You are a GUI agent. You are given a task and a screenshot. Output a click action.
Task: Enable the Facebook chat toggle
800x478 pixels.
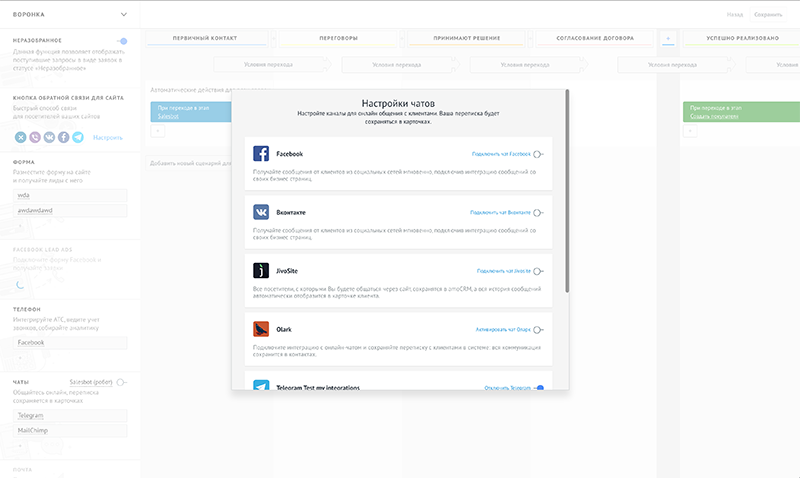538,154
